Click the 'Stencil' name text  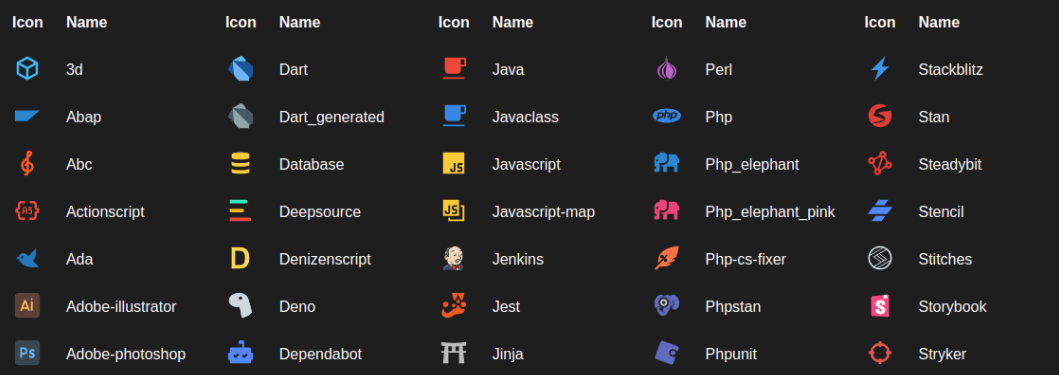pyautogui.click(x=941, y=211)
